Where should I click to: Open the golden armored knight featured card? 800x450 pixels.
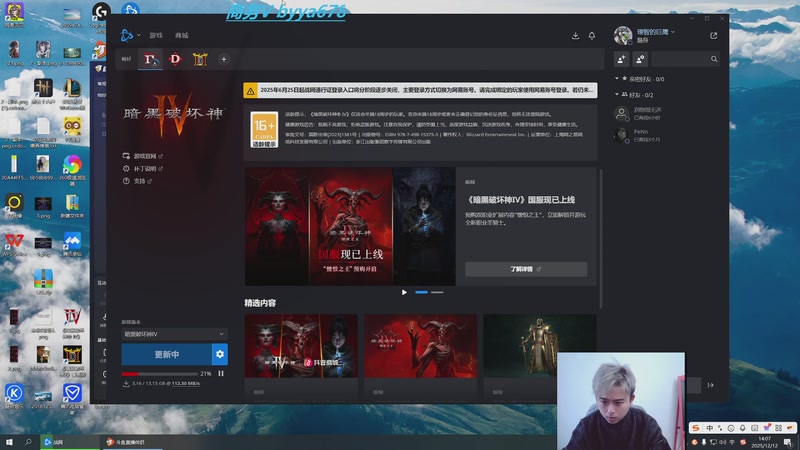[540, 346]
